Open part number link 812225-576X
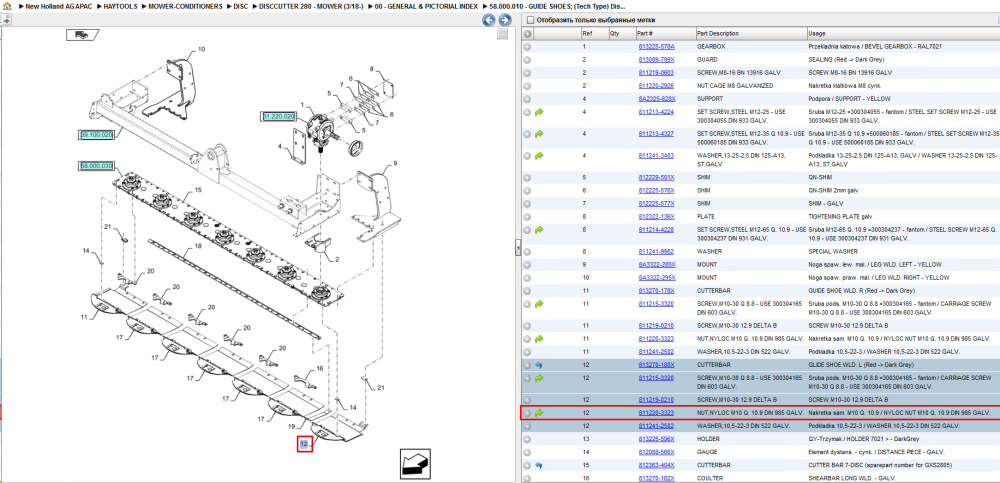 click(656, 190)
